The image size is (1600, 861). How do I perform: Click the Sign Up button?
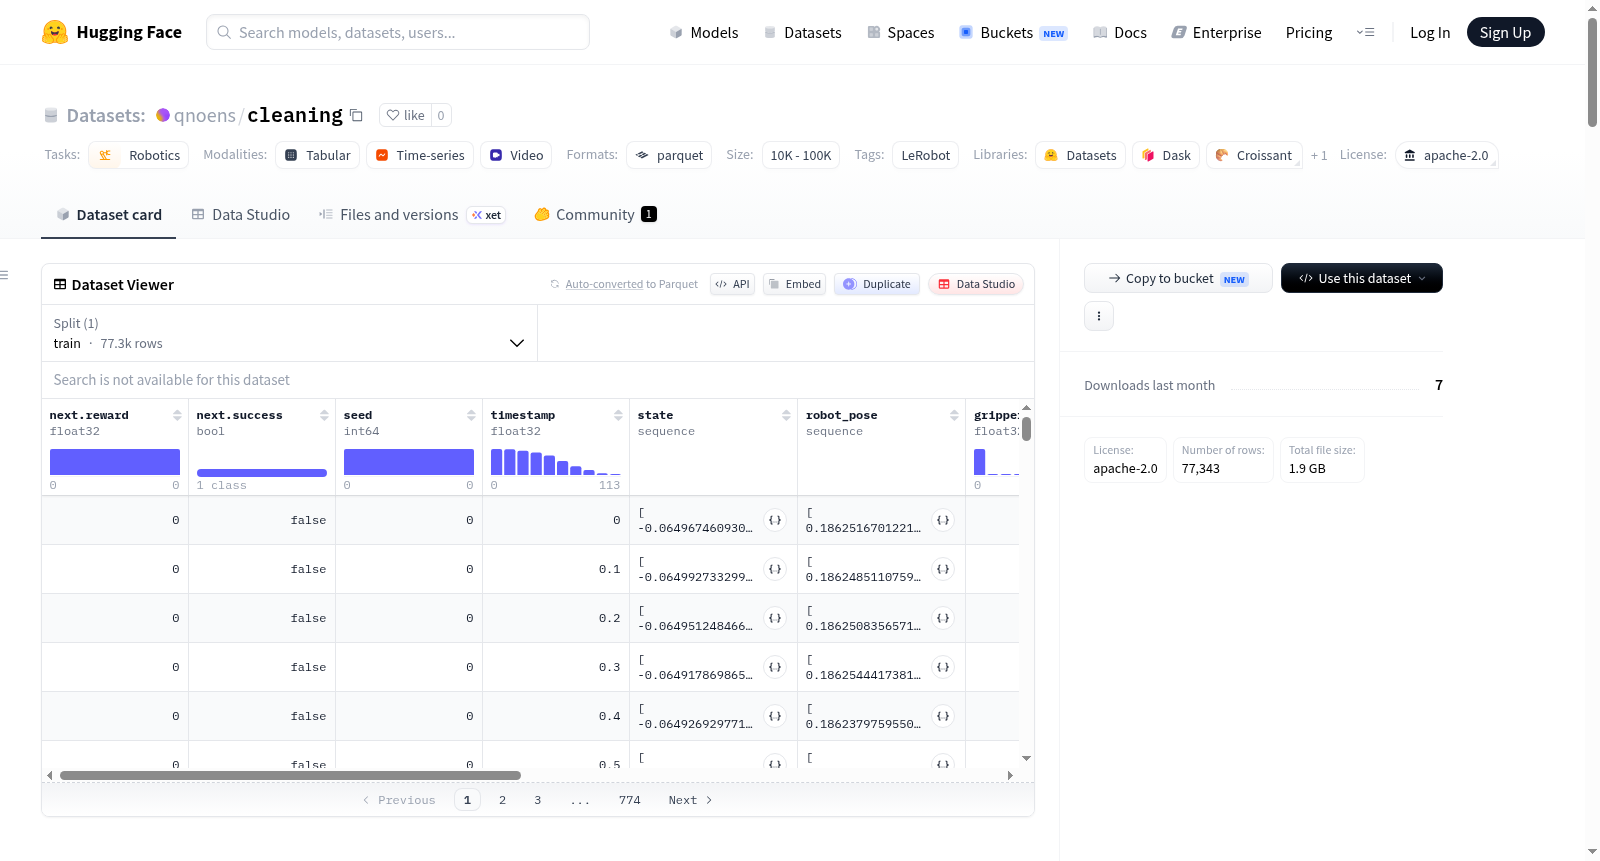[1505, 32]
